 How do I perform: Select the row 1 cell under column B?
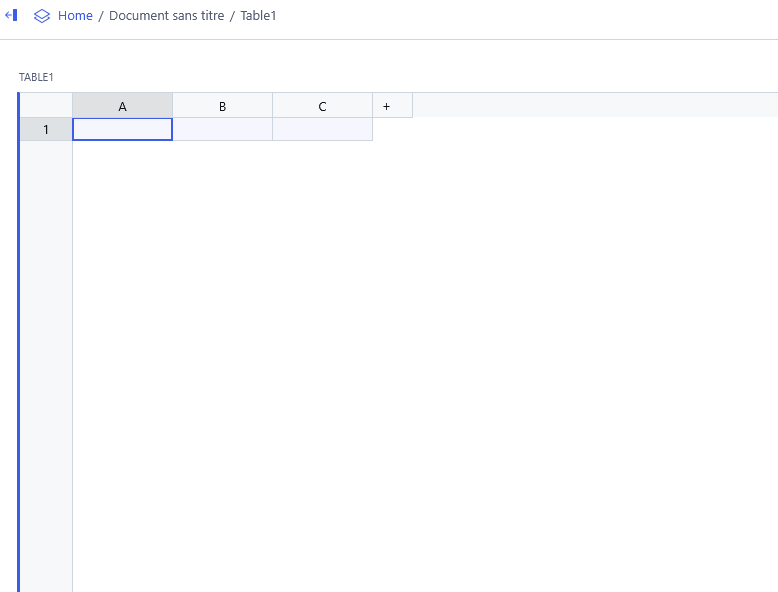click(x=222, y=129)
